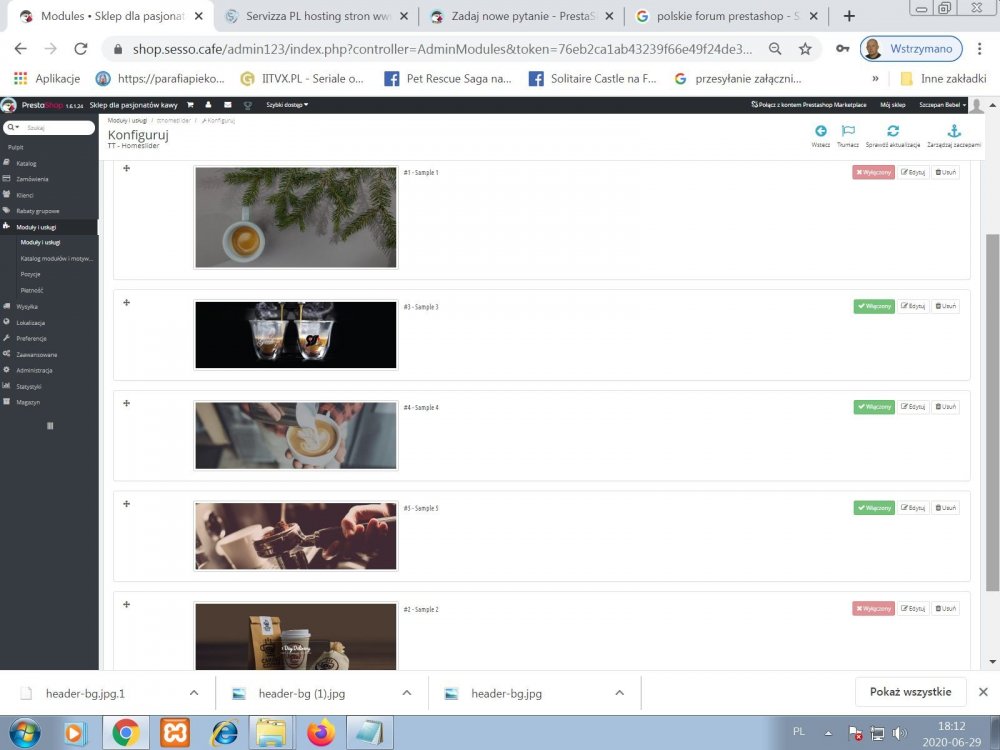Toggle Włączony status for Sample 3
The height and width of the screenshot is (750, 1000).
pyautogui.click(x=874, y=306)
